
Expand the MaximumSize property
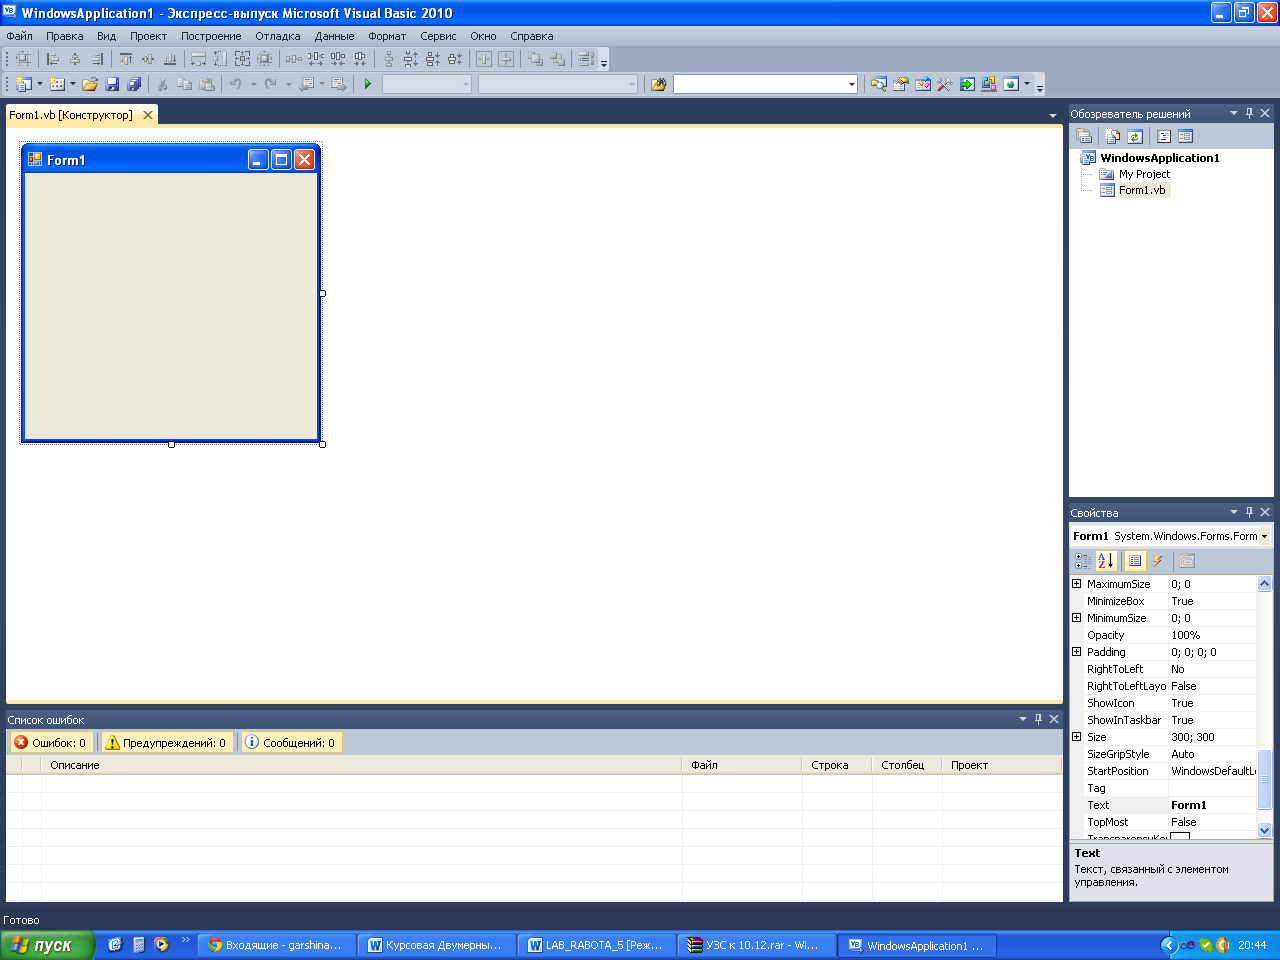click(1077, 584)
